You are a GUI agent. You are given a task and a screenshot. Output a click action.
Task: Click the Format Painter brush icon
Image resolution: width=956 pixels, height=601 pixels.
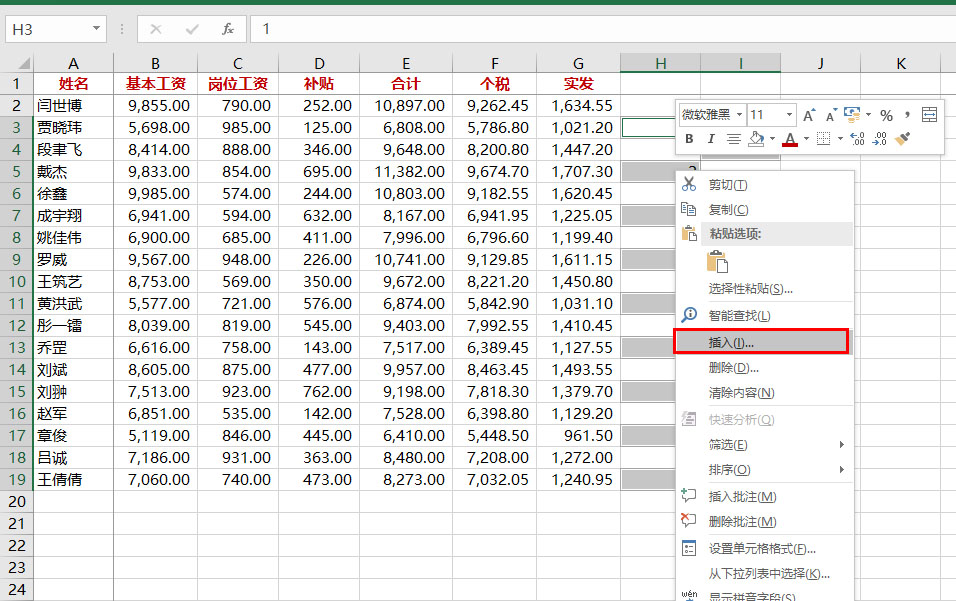(x=902, y=139)
